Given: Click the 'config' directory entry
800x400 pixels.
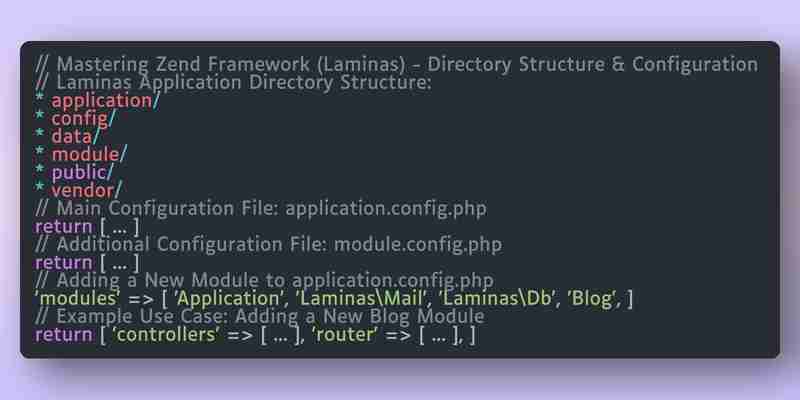Looking at the screenshot, I should [x=80, y=118].
